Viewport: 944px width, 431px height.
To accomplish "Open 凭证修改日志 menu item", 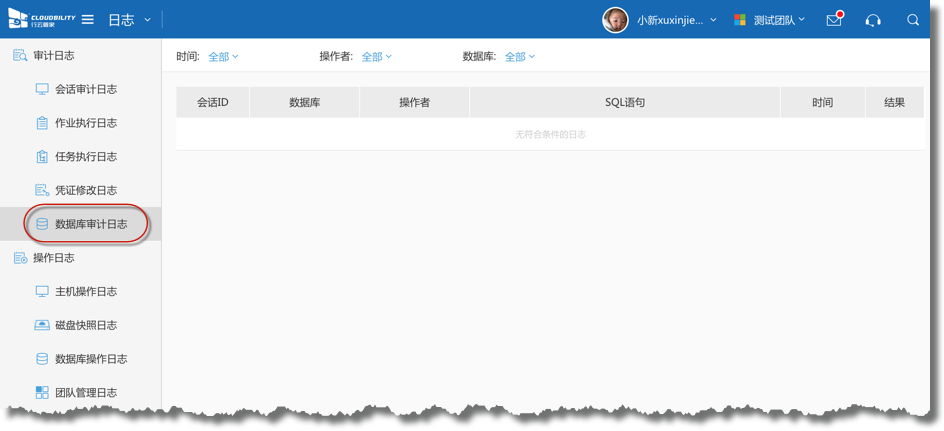I will pos(86,190).
